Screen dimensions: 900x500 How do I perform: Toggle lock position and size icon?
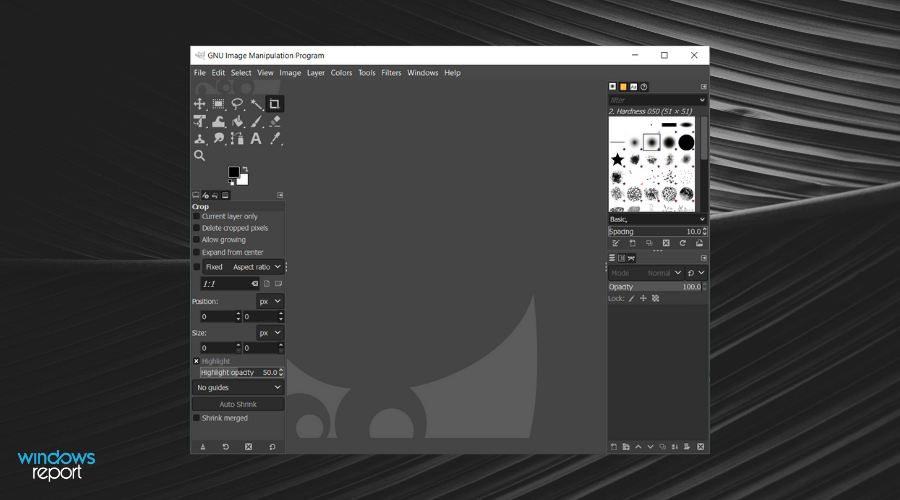[x=643, y=299]
